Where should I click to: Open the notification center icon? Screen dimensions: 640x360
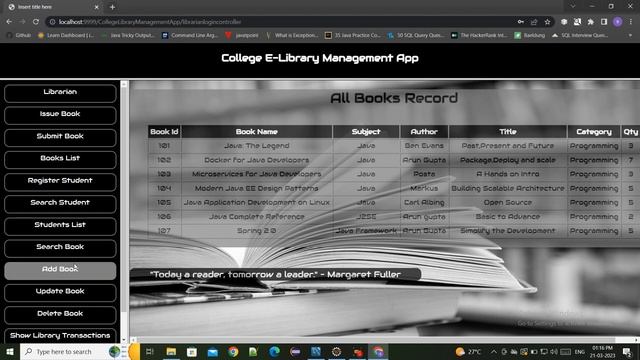[x=627, y=351]
